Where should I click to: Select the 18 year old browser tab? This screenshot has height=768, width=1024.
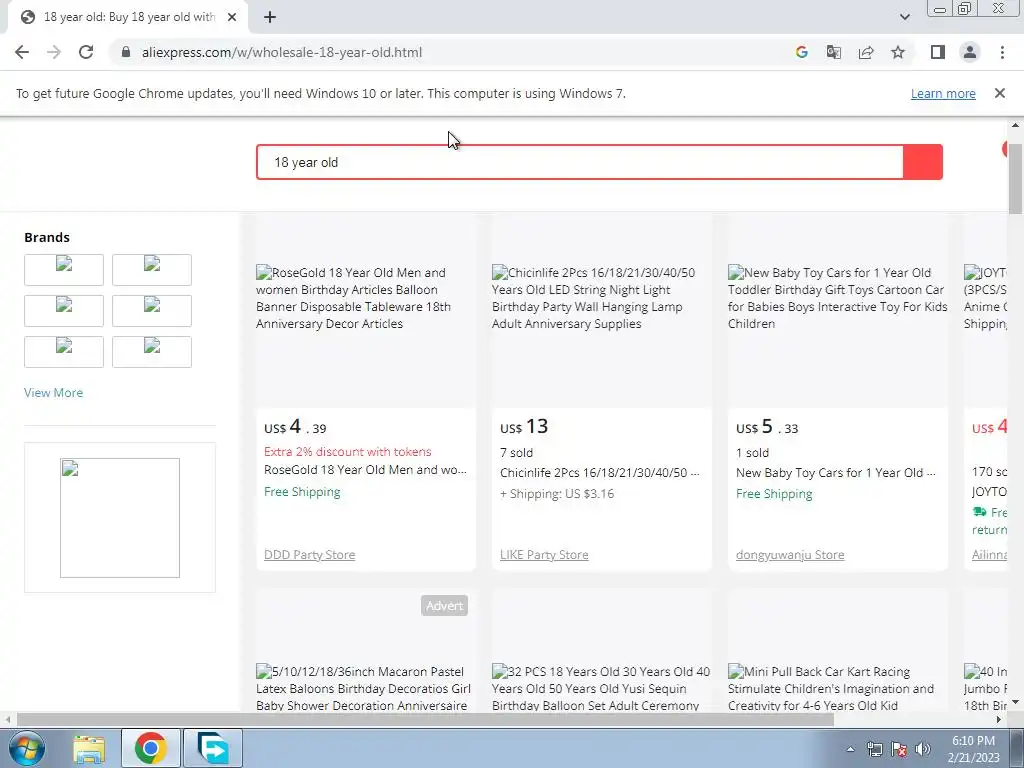coord(127,17)
